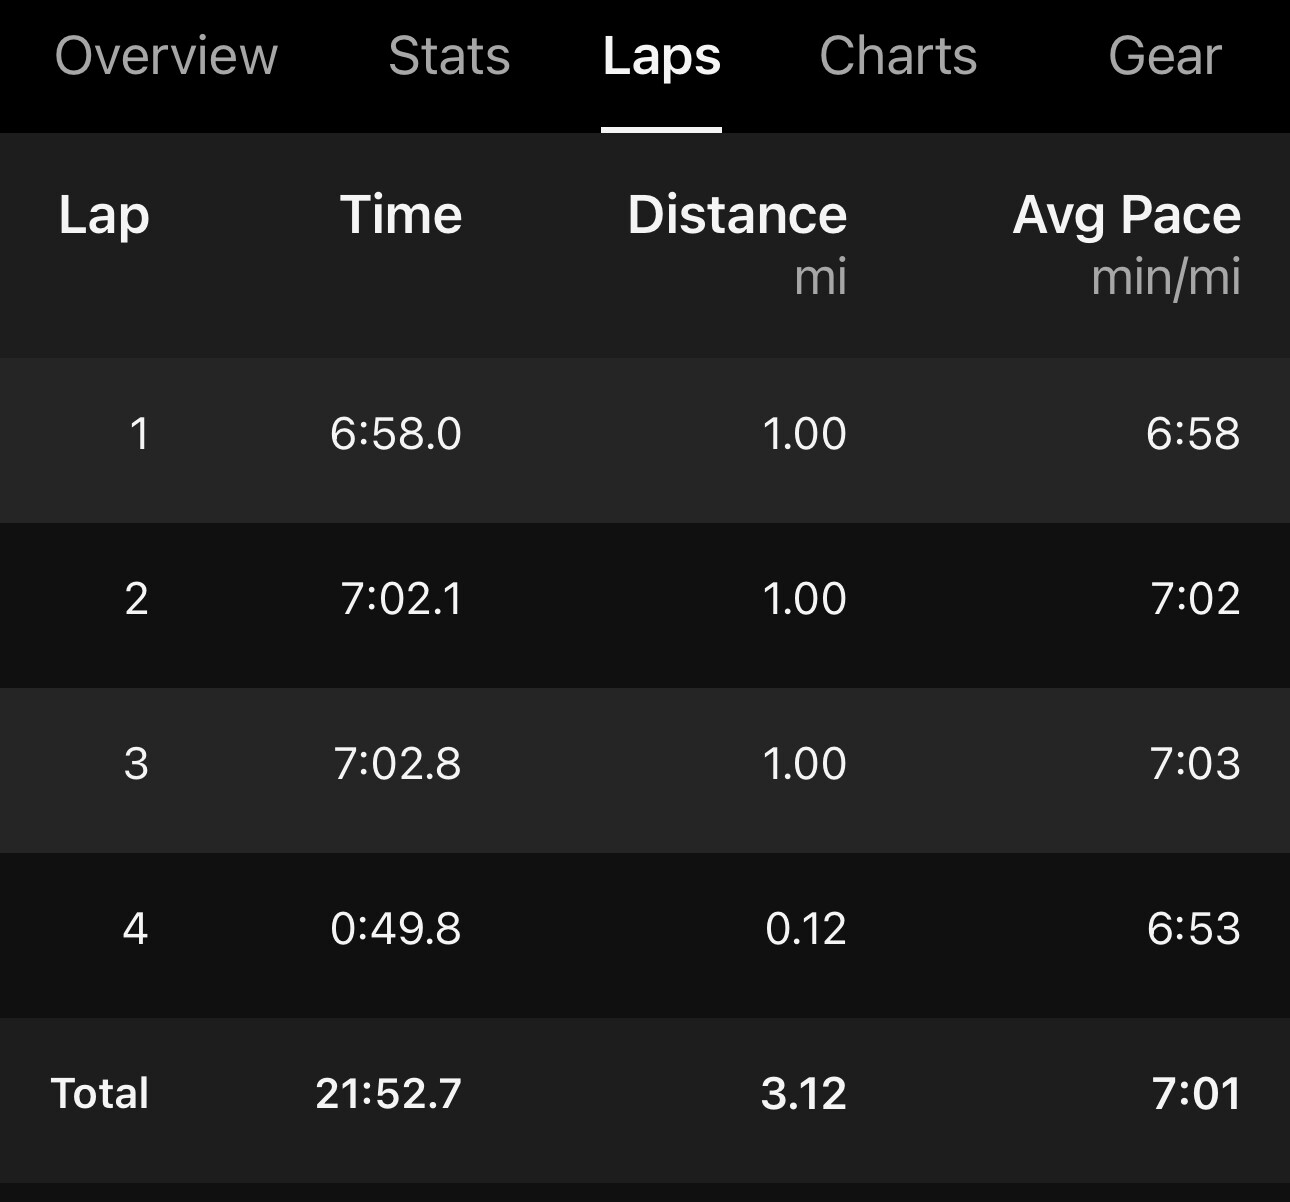Tap lap 3 average pace 7:03

1195,764
